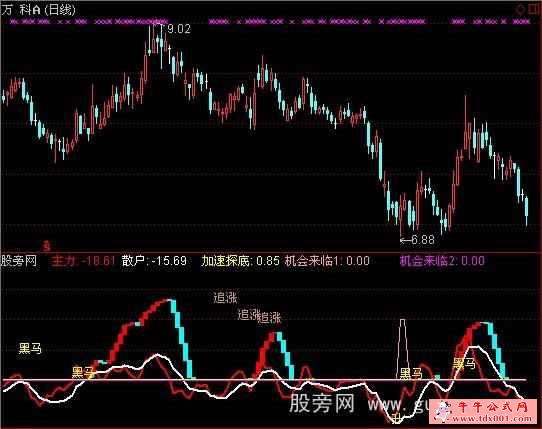Click the 黑马 label under the white spike
This screenshot has width=542, height=429.
pyautogui.click(x=411, y=374)
